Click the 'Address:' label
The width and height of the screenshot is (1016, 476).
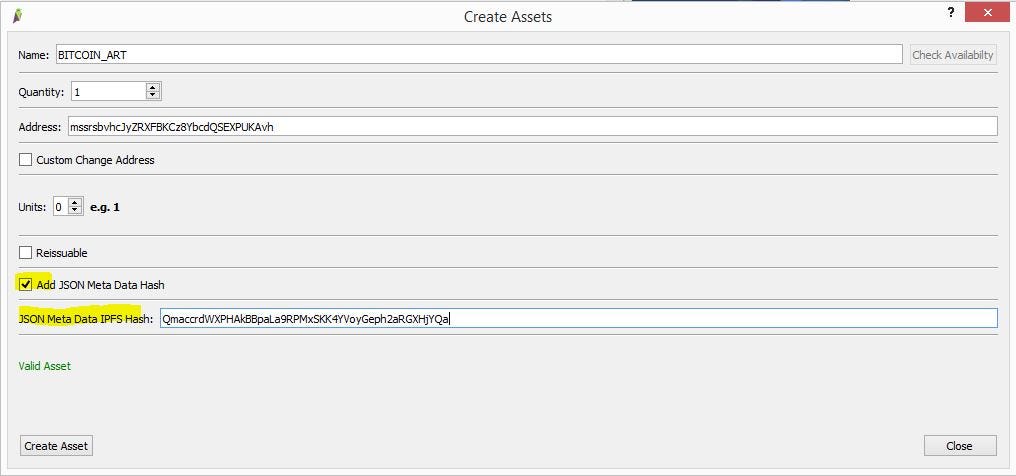40,127
